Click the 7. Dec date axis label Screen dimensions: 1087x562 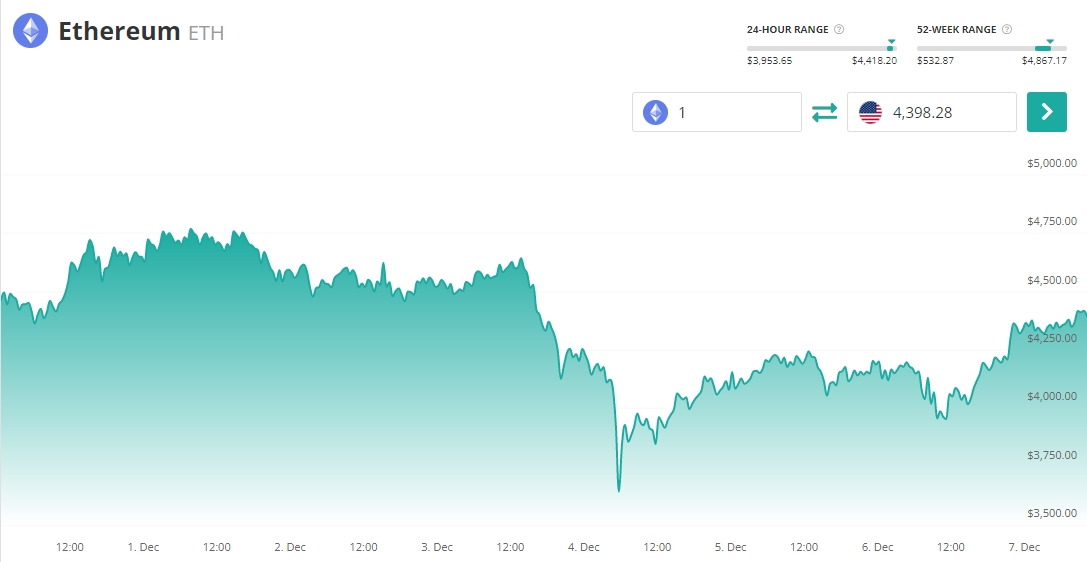(1024, 547)
